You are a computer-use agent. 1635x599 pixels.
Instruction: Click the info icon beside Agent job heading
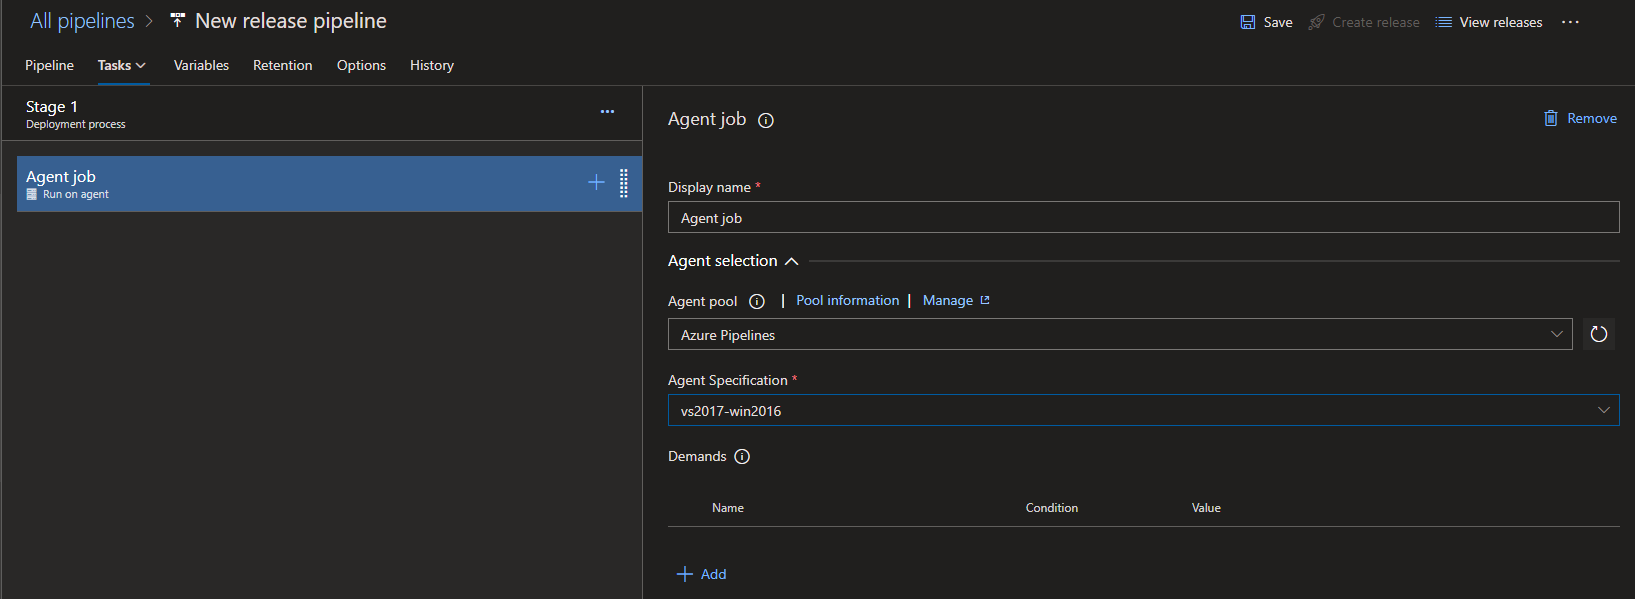[x=766, y=121]
